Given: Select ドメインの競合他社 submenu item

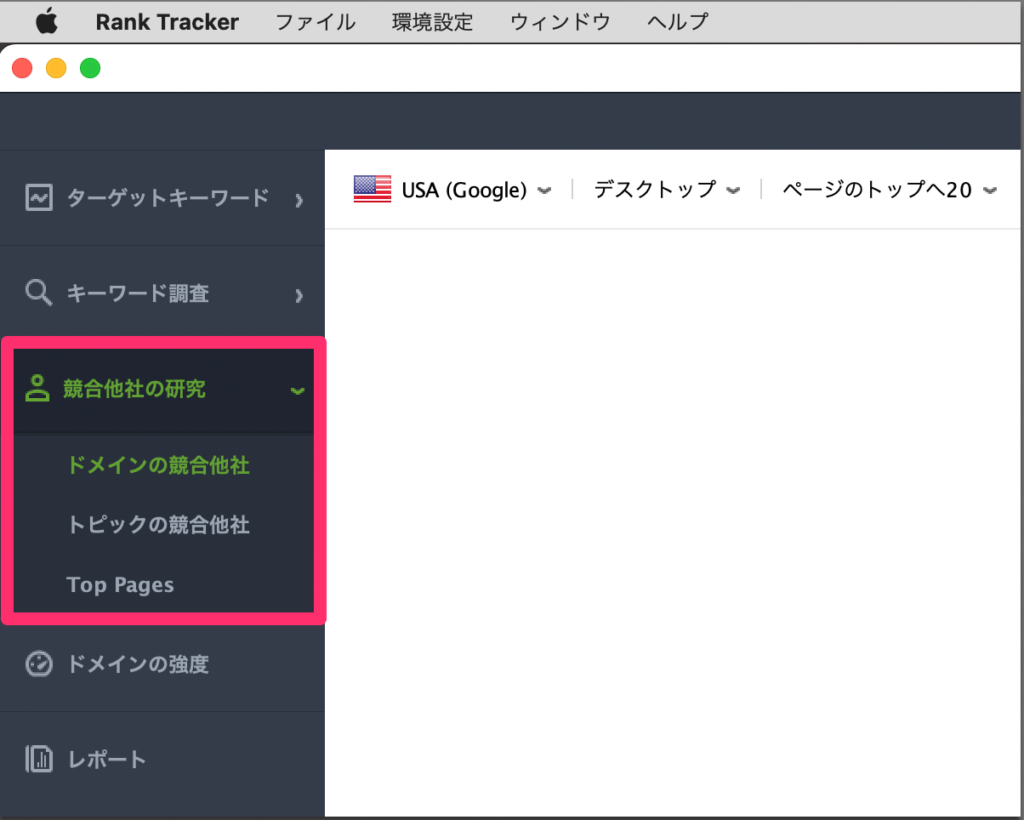Looking at the screenshot, I should click(x=158, y=465).
